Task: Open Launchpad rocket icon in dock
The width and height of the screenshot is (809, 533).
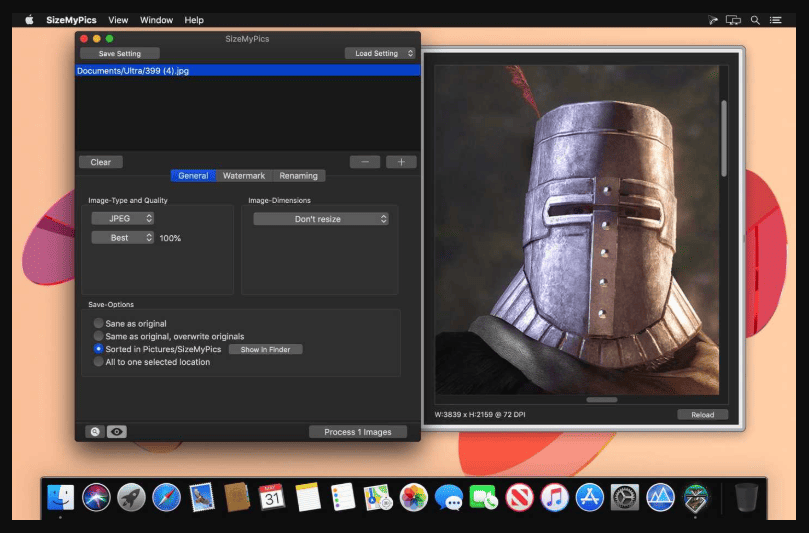Action: [131, 497]
